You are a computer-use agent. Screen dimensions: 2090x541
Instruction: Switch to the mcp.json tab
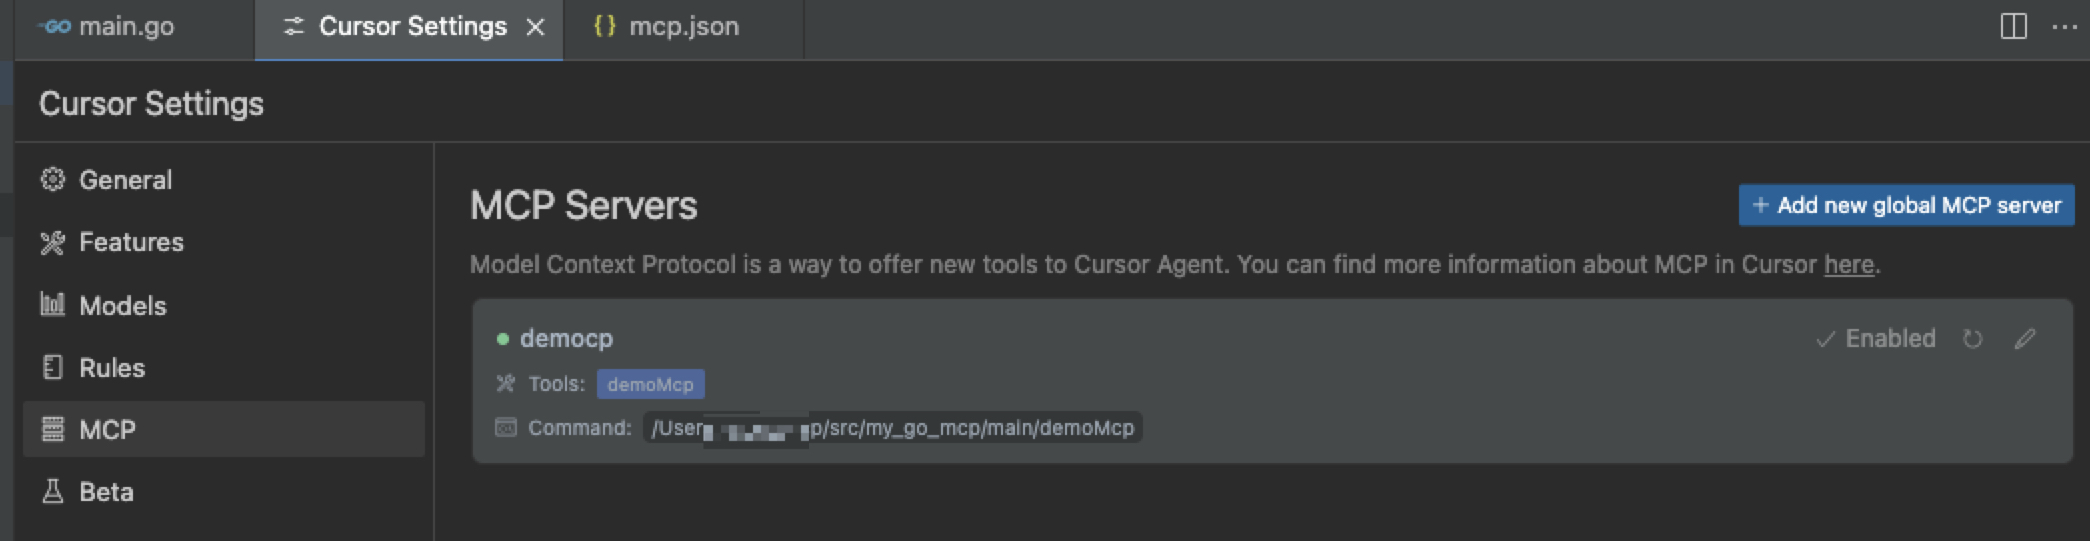[683, 27]
